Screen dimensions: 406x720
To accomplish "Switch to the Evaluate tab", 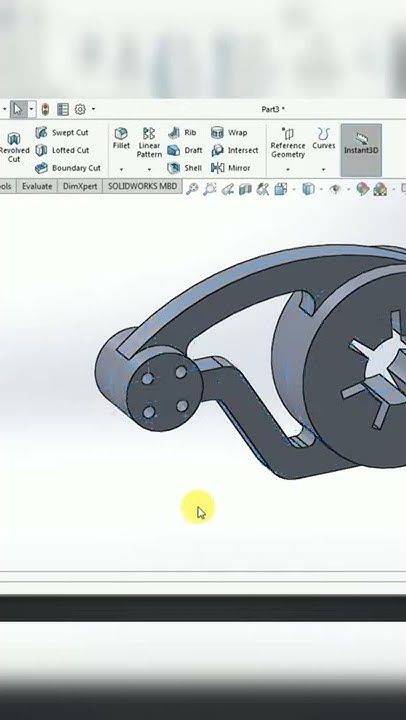I will pyautogui.click(x=37, y=186).
